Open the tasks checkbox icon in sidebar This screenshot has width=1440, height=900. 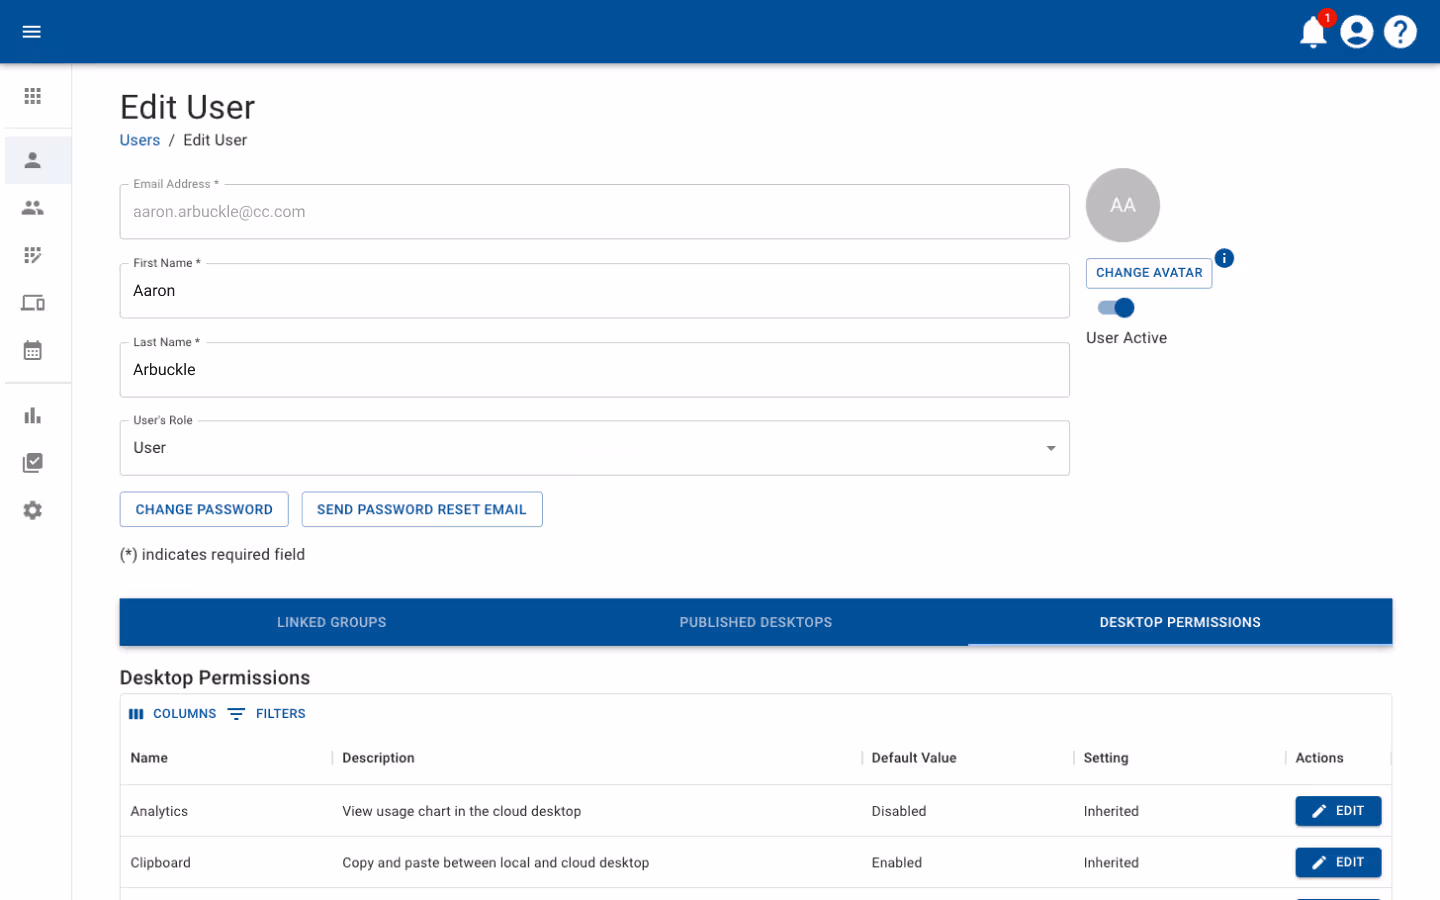(32, 462)
